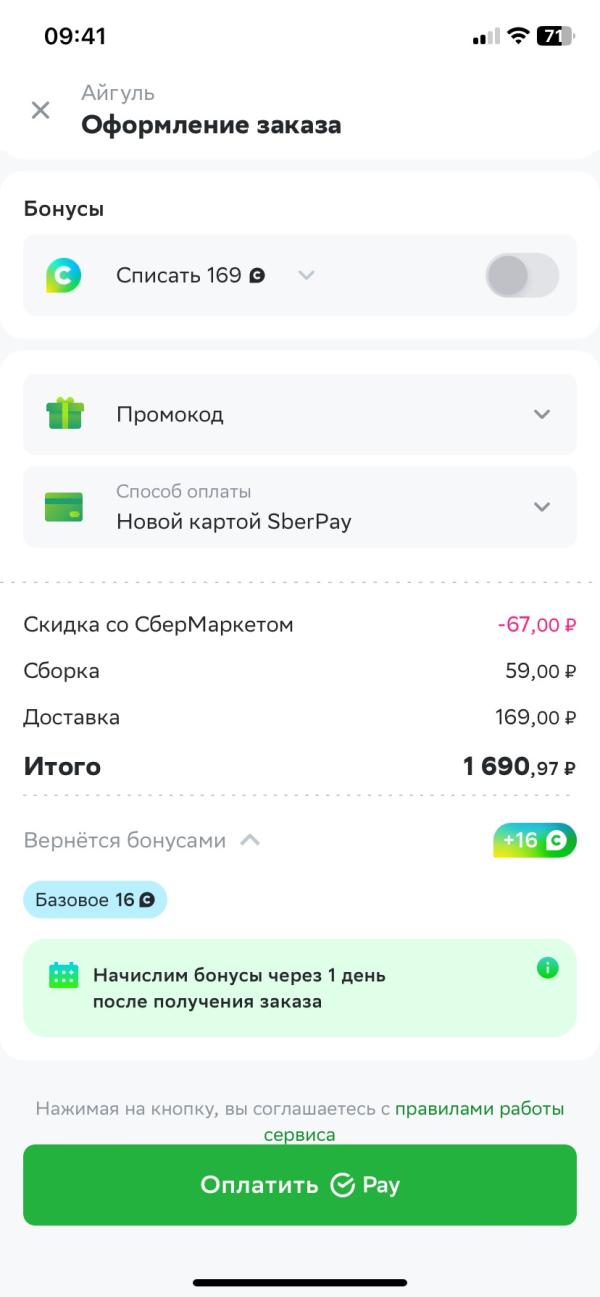
Task: Open the Способ оплаты payment method dropdown
Action: [x=300, y=507]
